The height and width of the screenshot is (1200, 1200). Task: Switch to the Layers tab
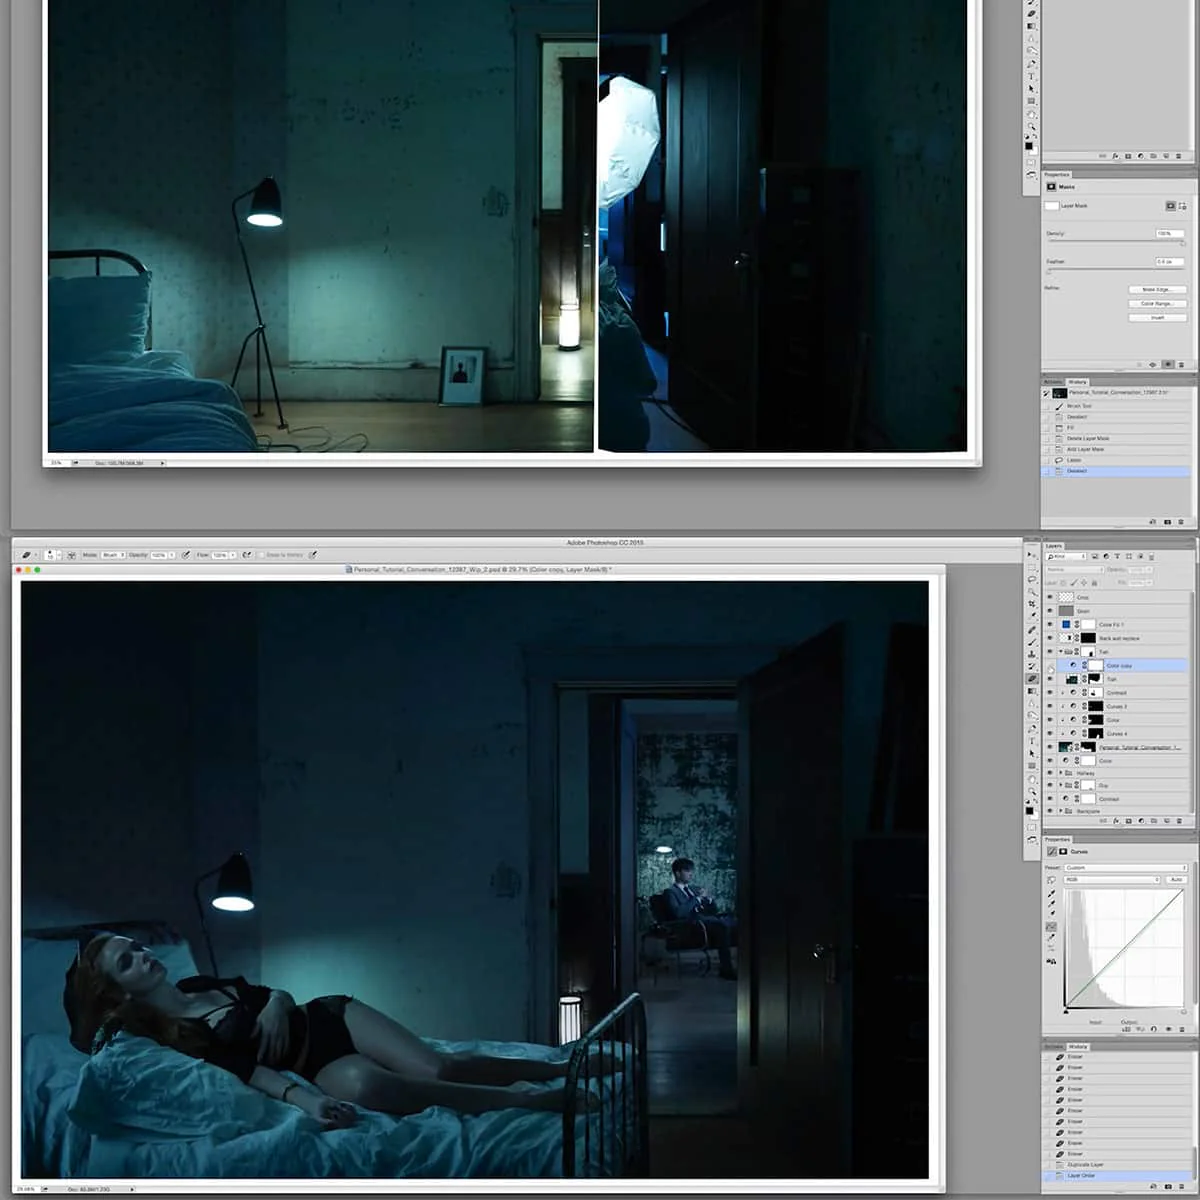pos(1054,546)
